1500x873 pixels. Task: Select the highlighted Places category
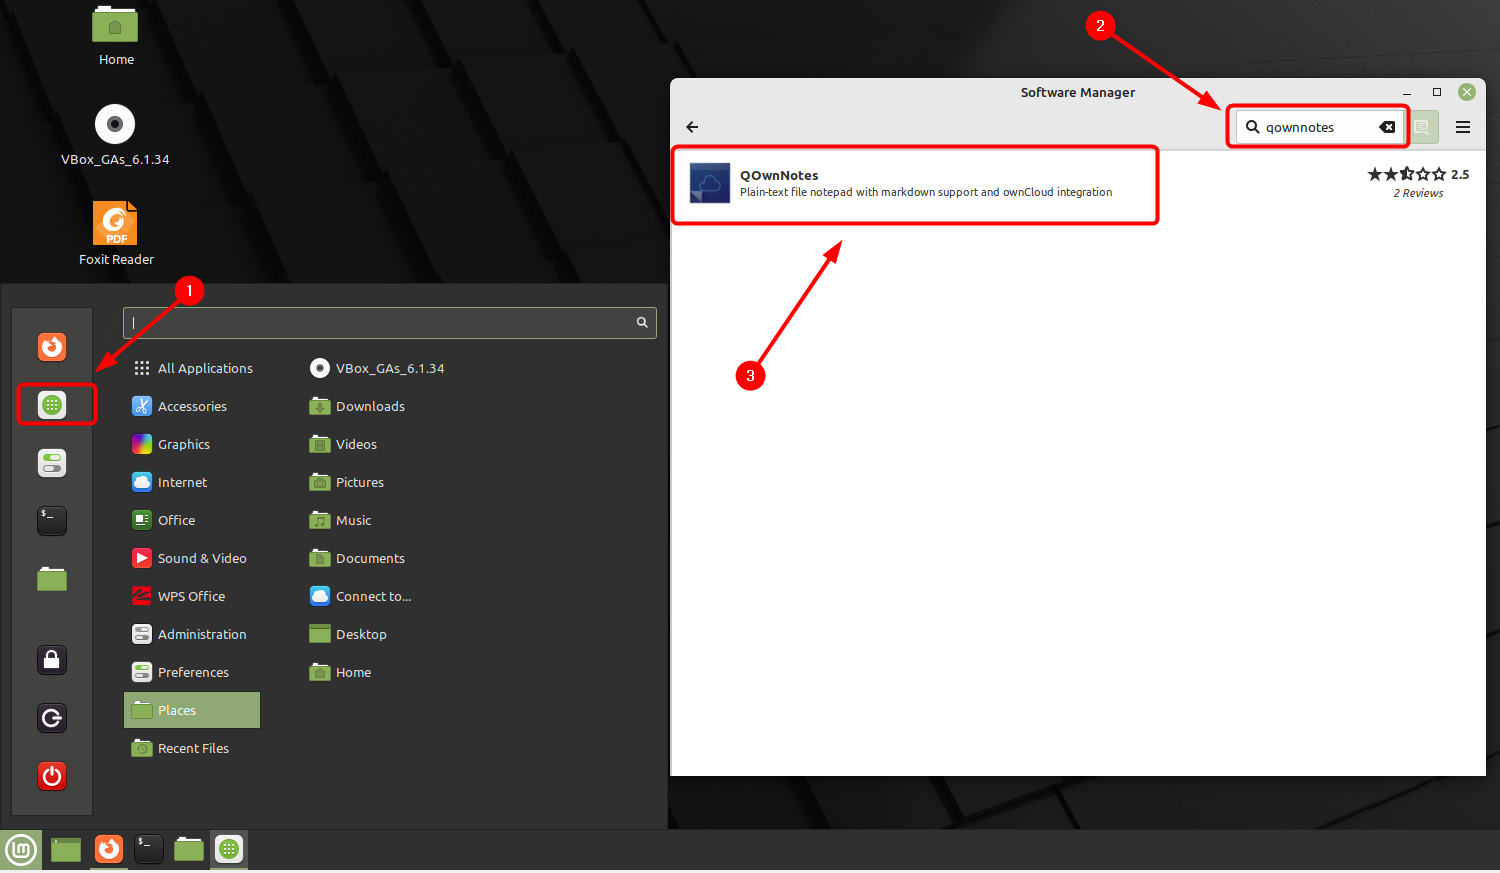pos(192,710)
